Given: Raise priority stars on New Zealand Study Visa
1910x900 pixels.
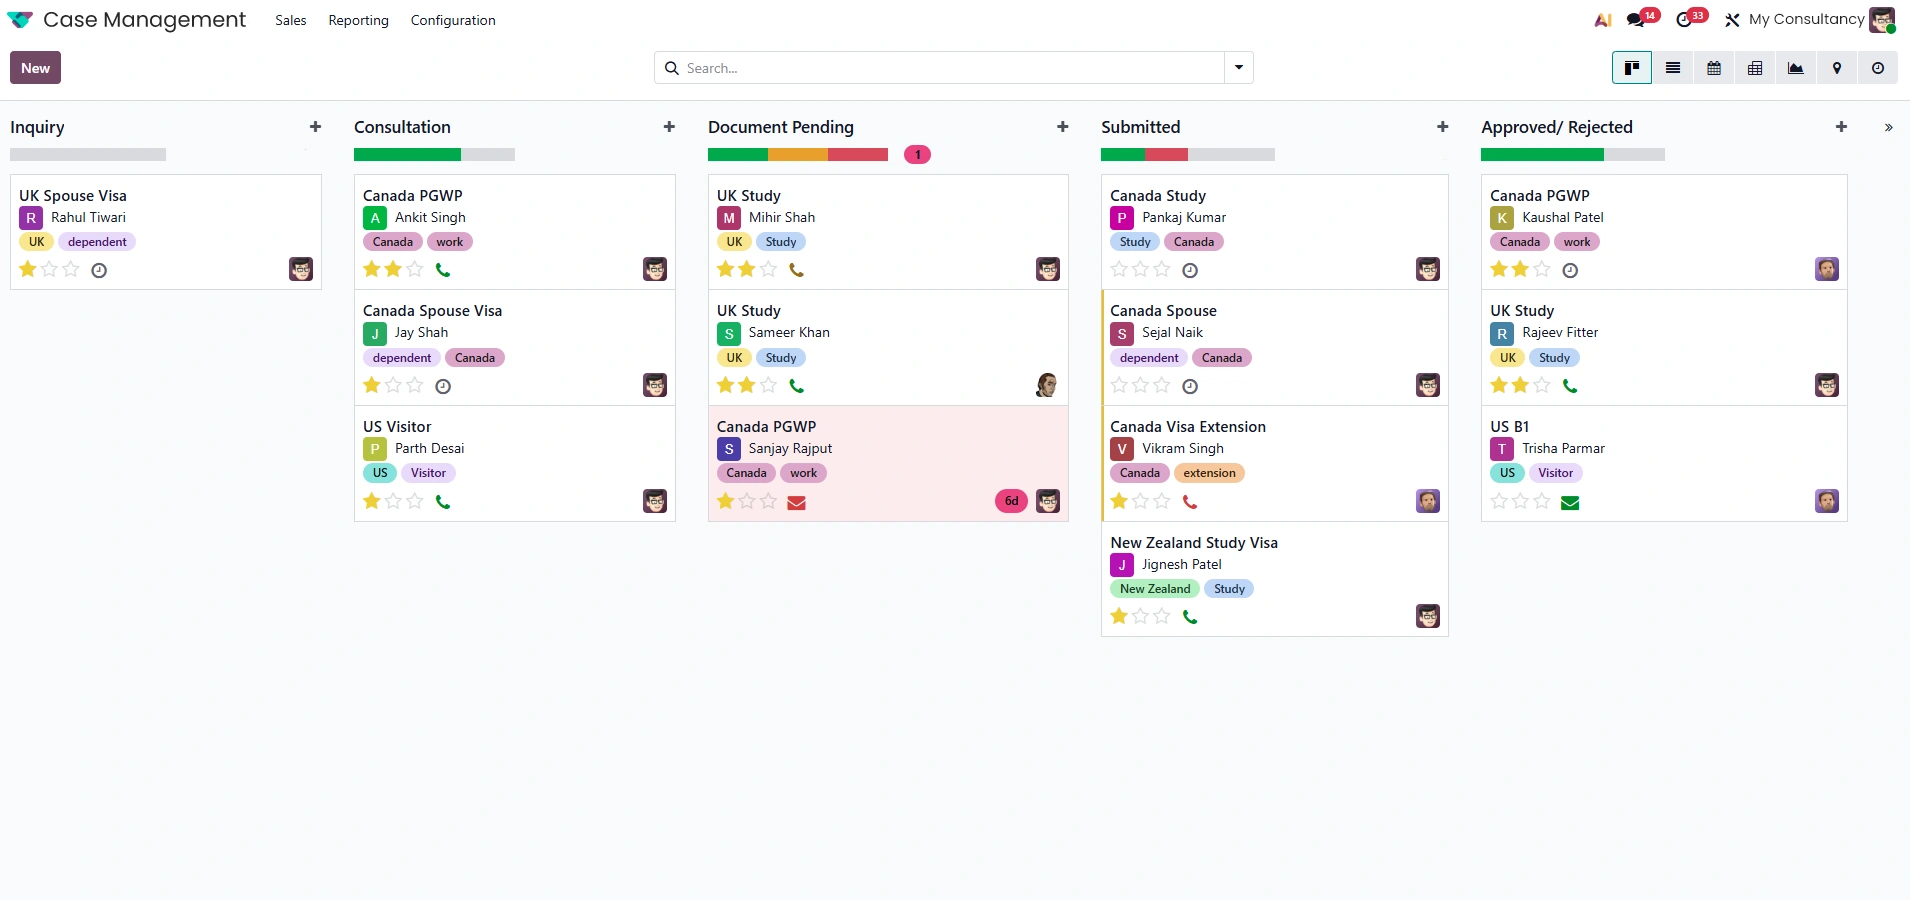Looking at the screenshot, I should (1140, 617).
